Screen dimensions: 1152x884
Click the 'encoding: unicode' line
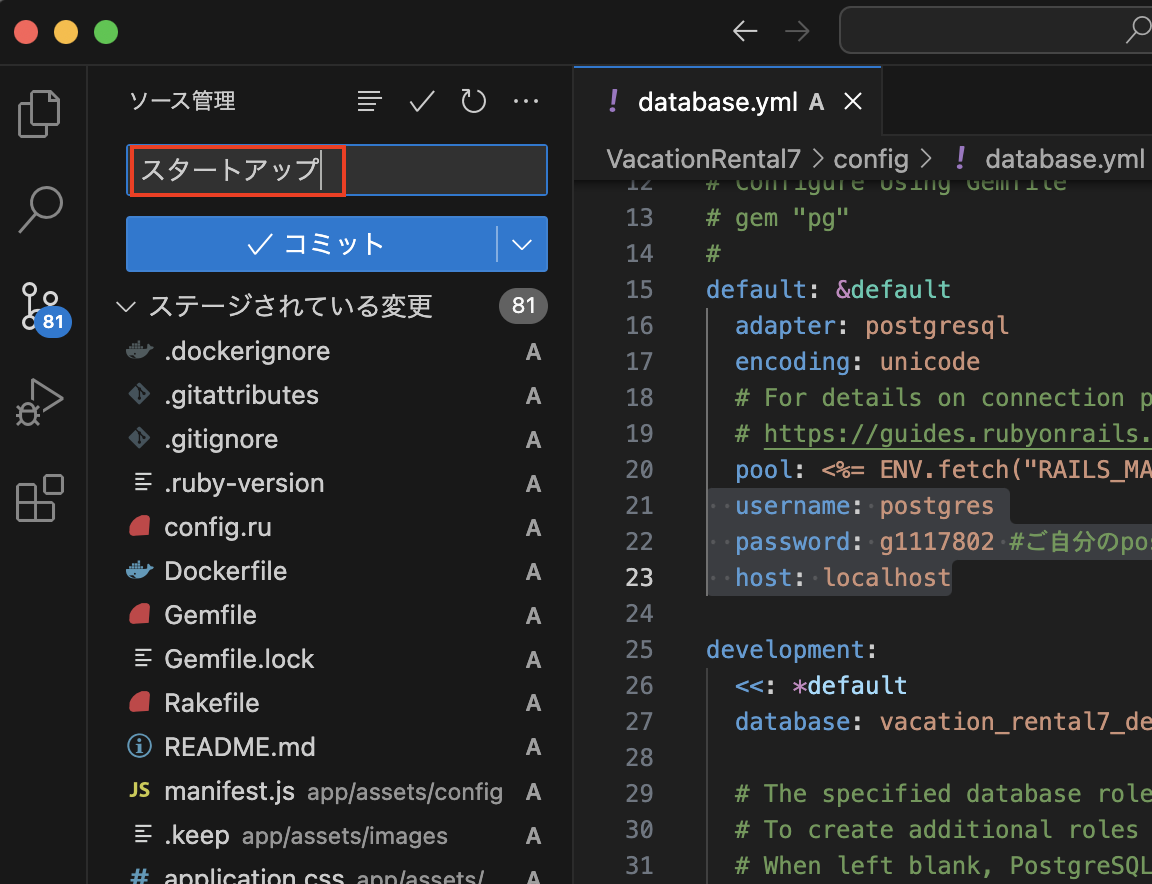(857, 362)
